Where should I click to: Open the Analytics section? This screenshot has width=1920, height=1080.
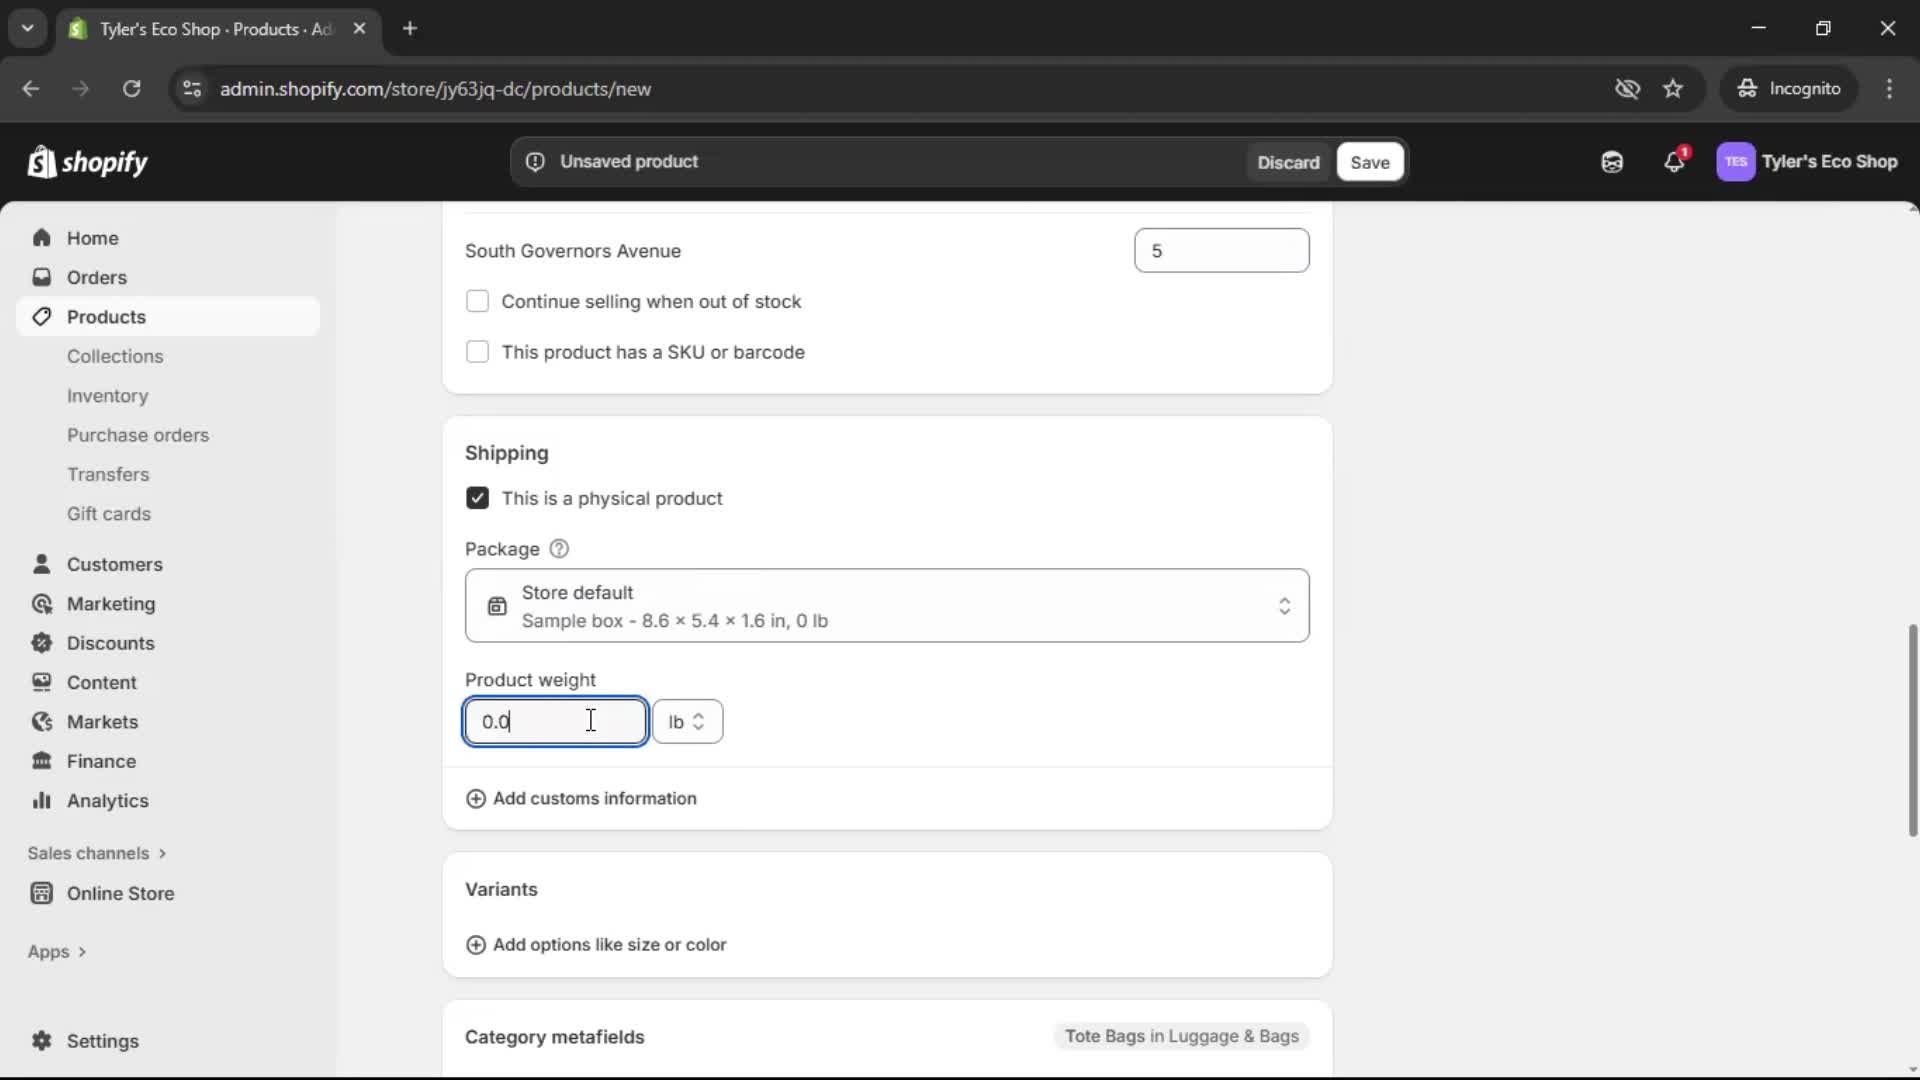point(105,801)
